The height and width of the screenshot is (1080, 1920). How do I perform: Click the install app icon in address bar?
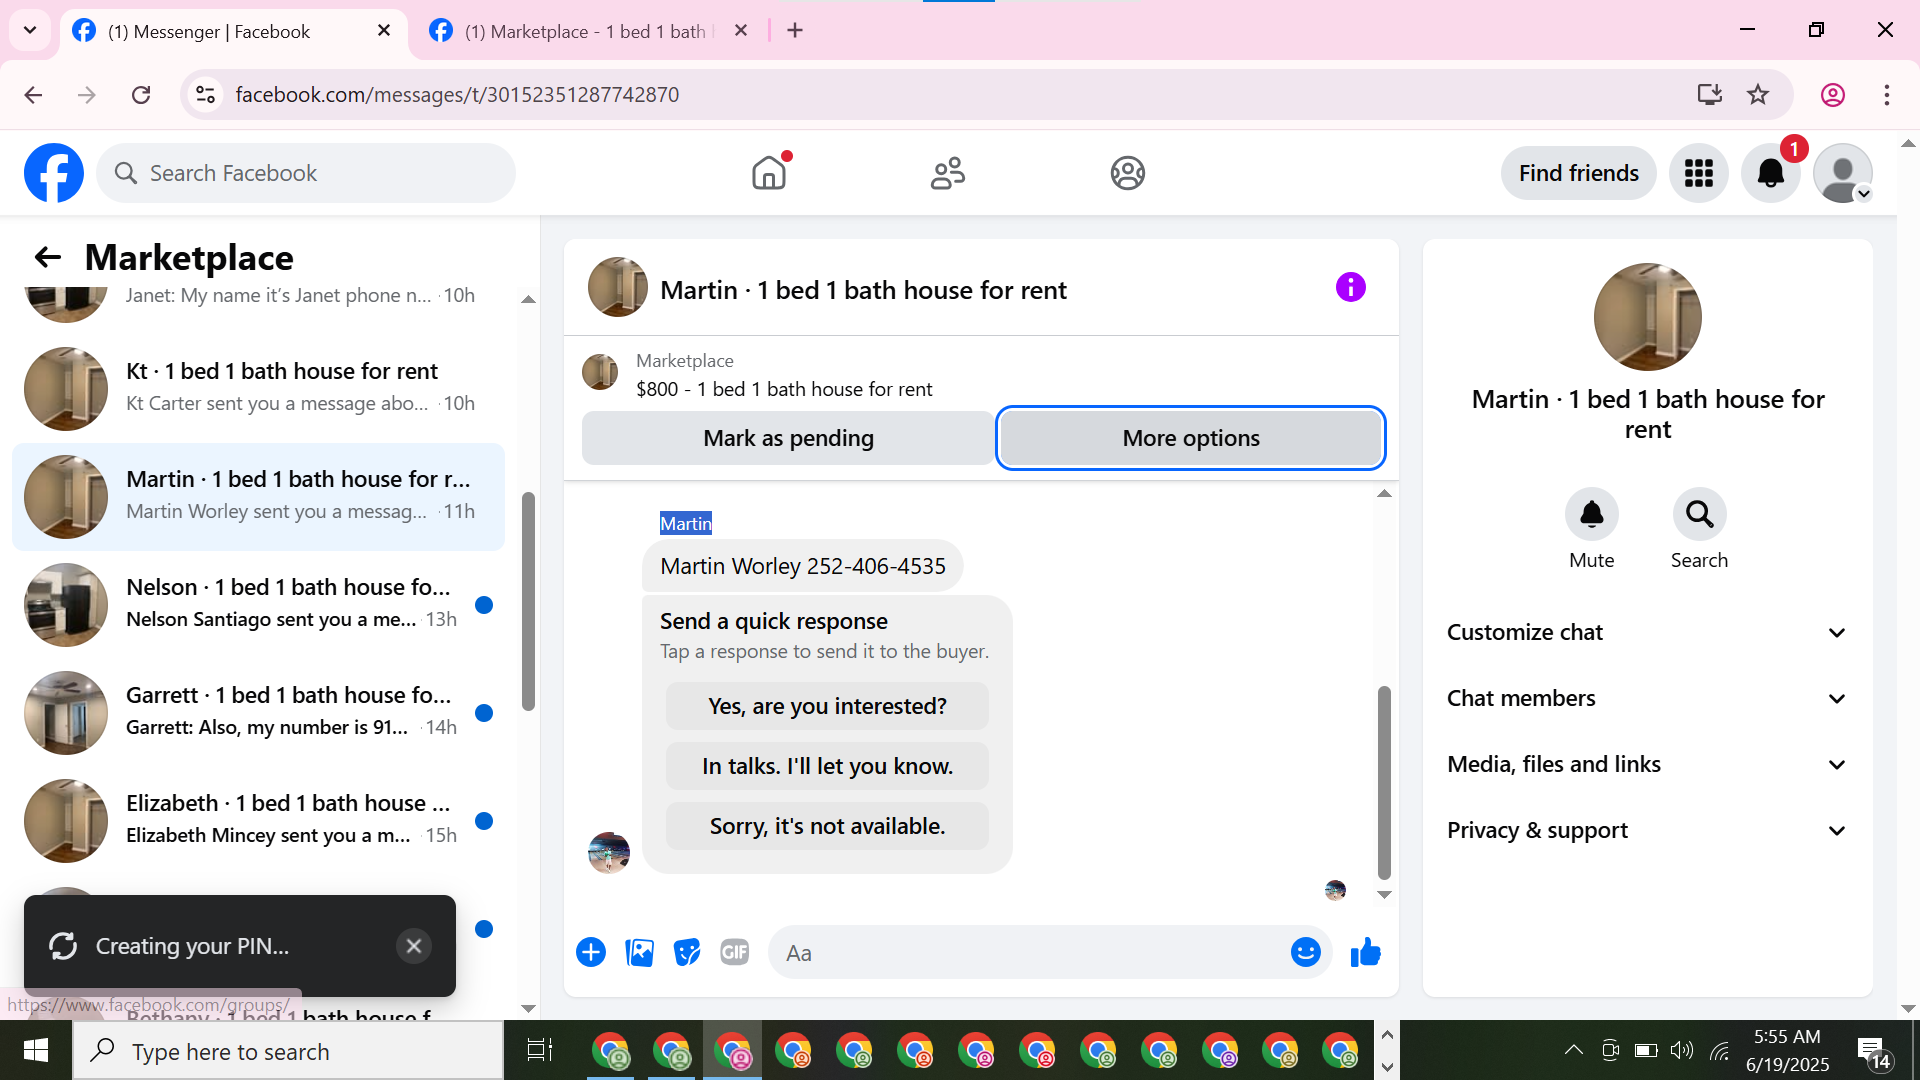[1709, 94]
